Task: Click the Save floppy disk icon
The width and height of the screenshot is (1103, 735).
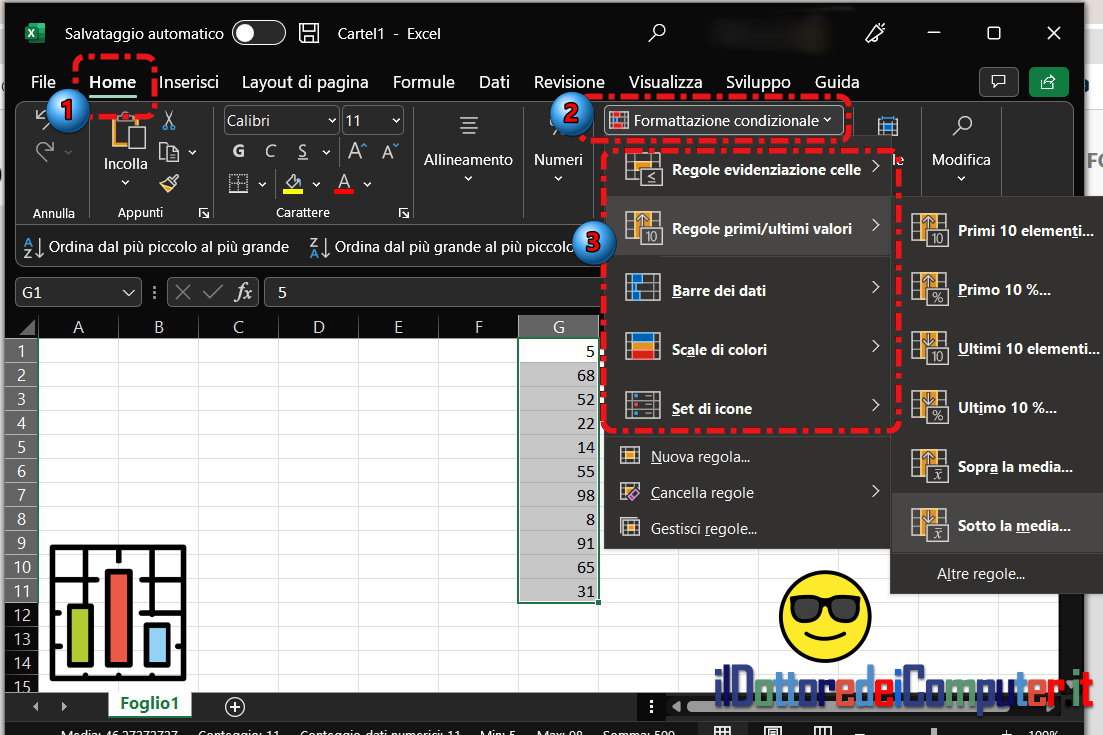Action: tap(309, 33)
